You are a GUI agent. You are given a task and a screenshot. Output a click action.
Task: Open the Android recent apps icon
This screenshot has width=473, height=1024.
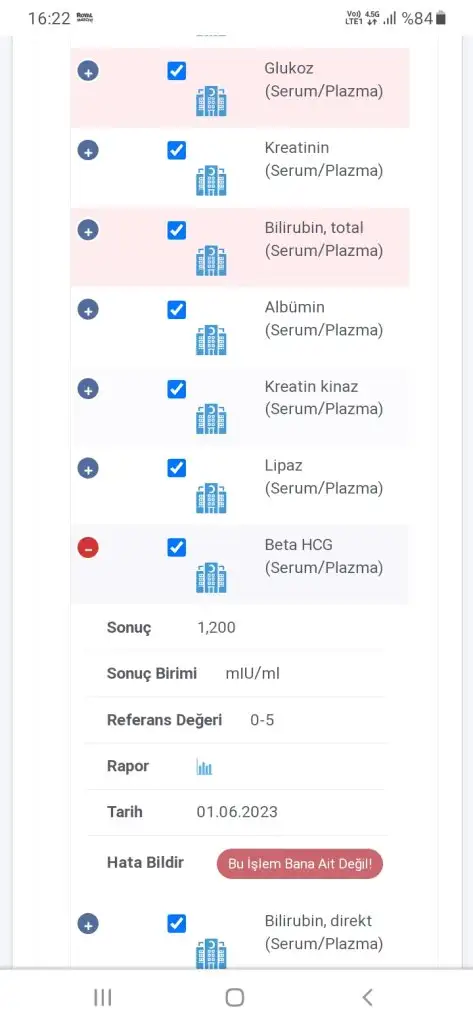coord(103,997)
